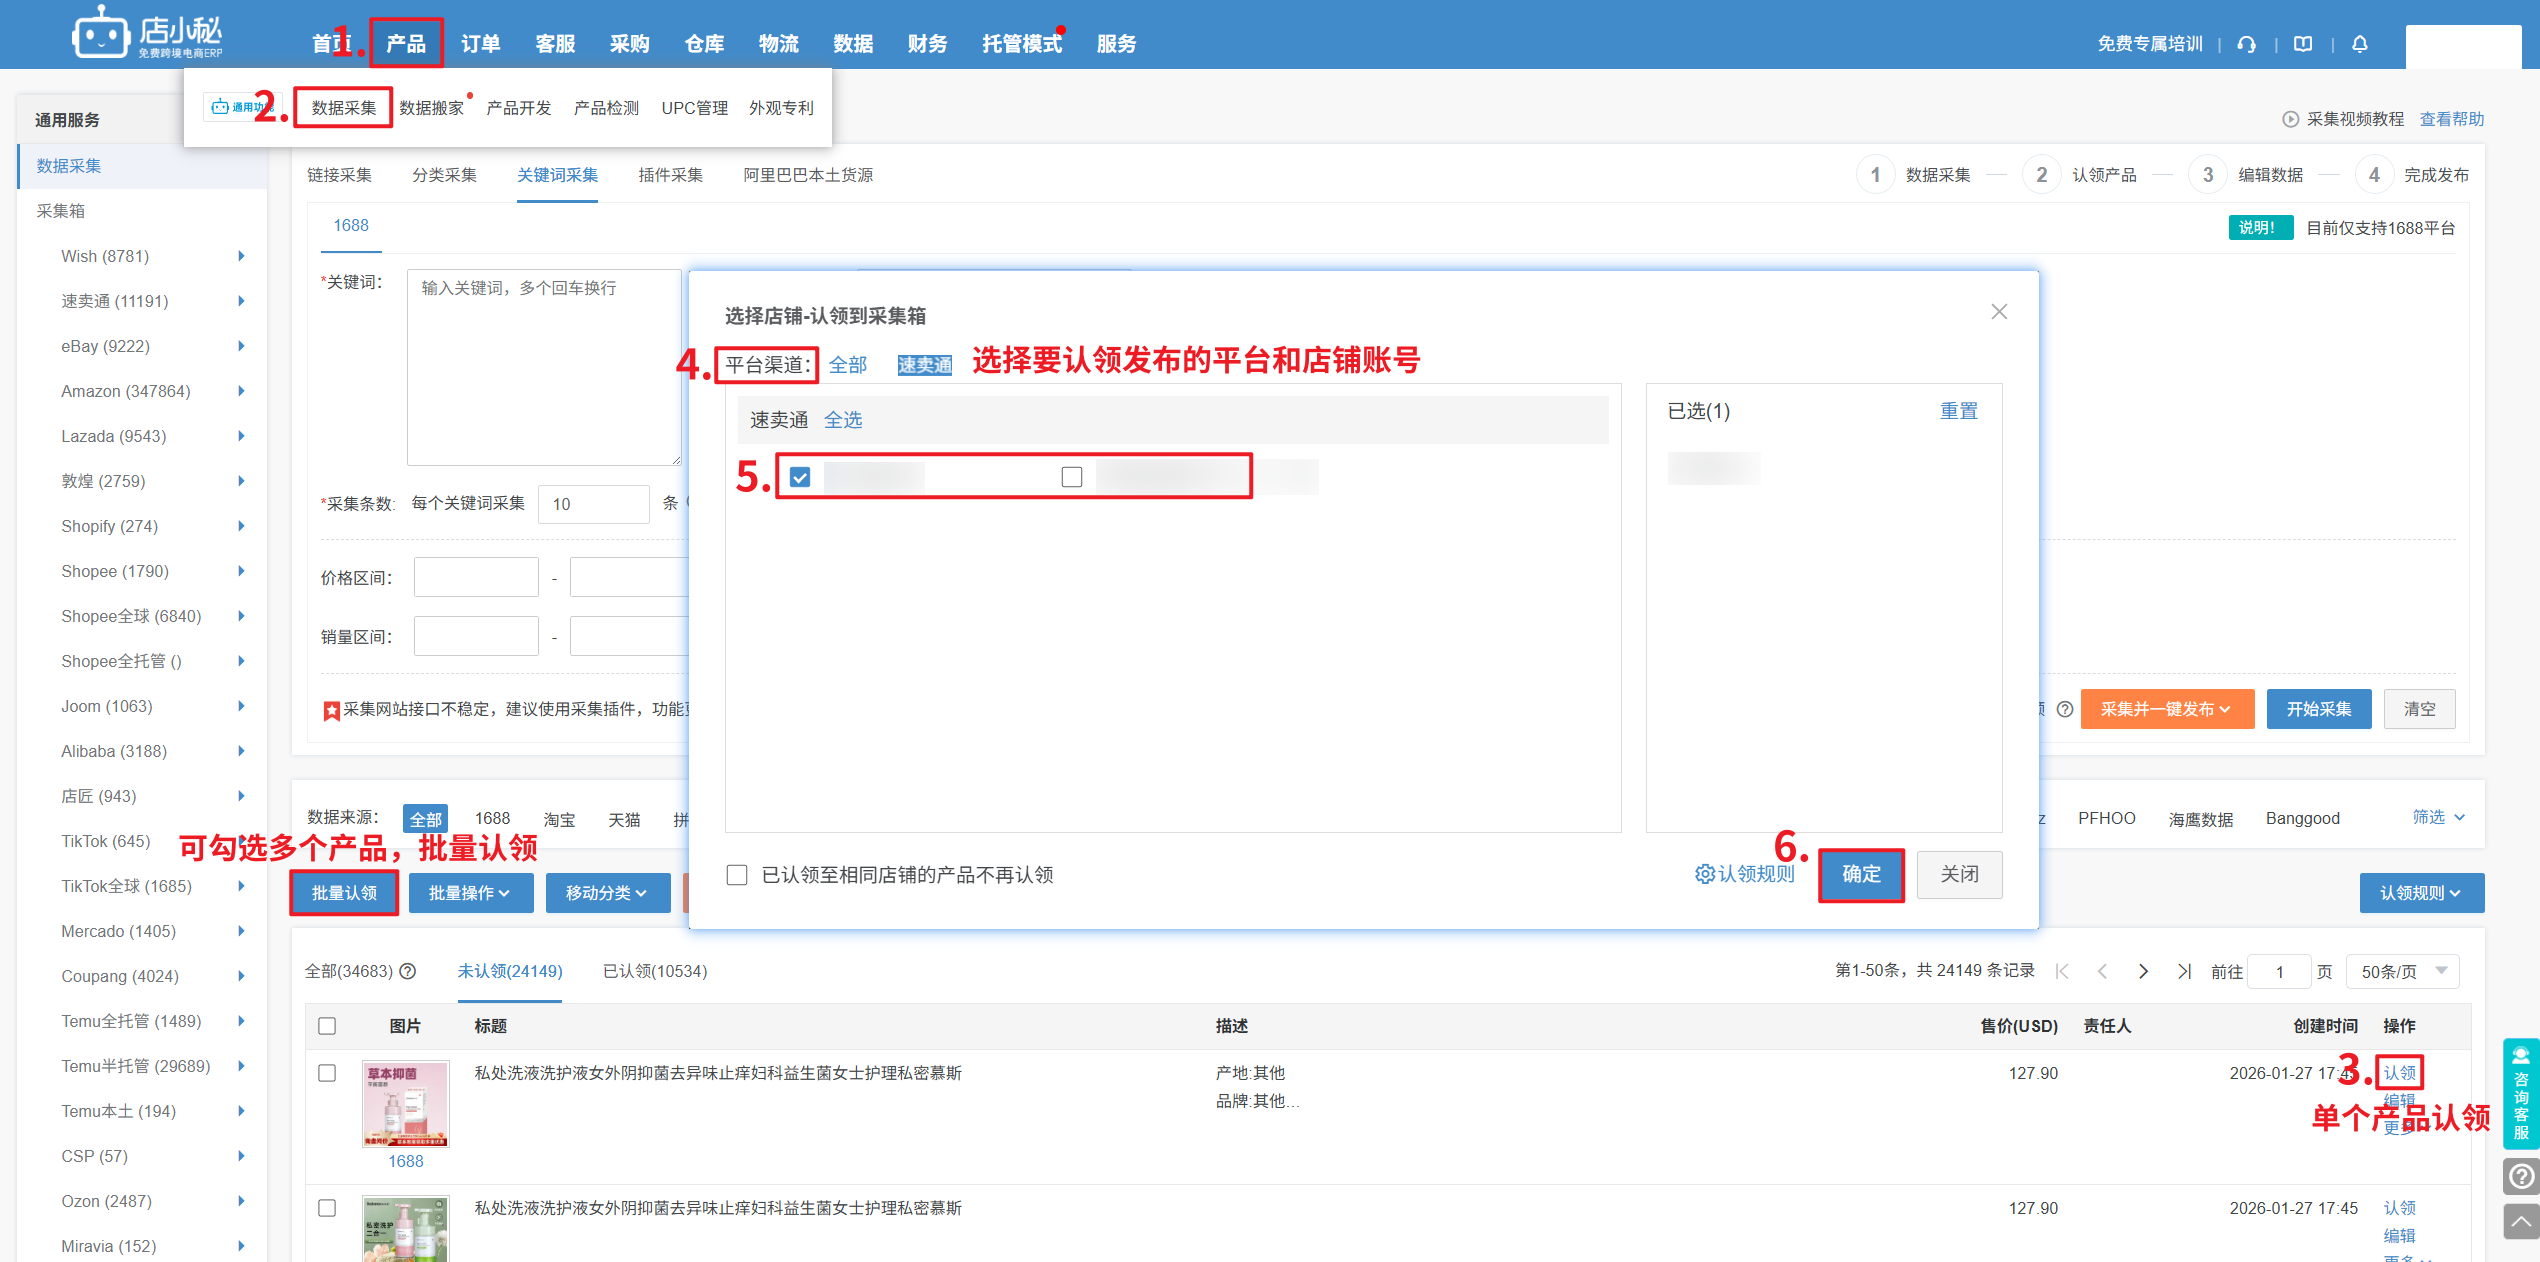This screenshot has height=1262, width=2540.
Task: Check 已认领至相同店铺的产品不再认领 checkbox
Action: click(x=737, y=875)
